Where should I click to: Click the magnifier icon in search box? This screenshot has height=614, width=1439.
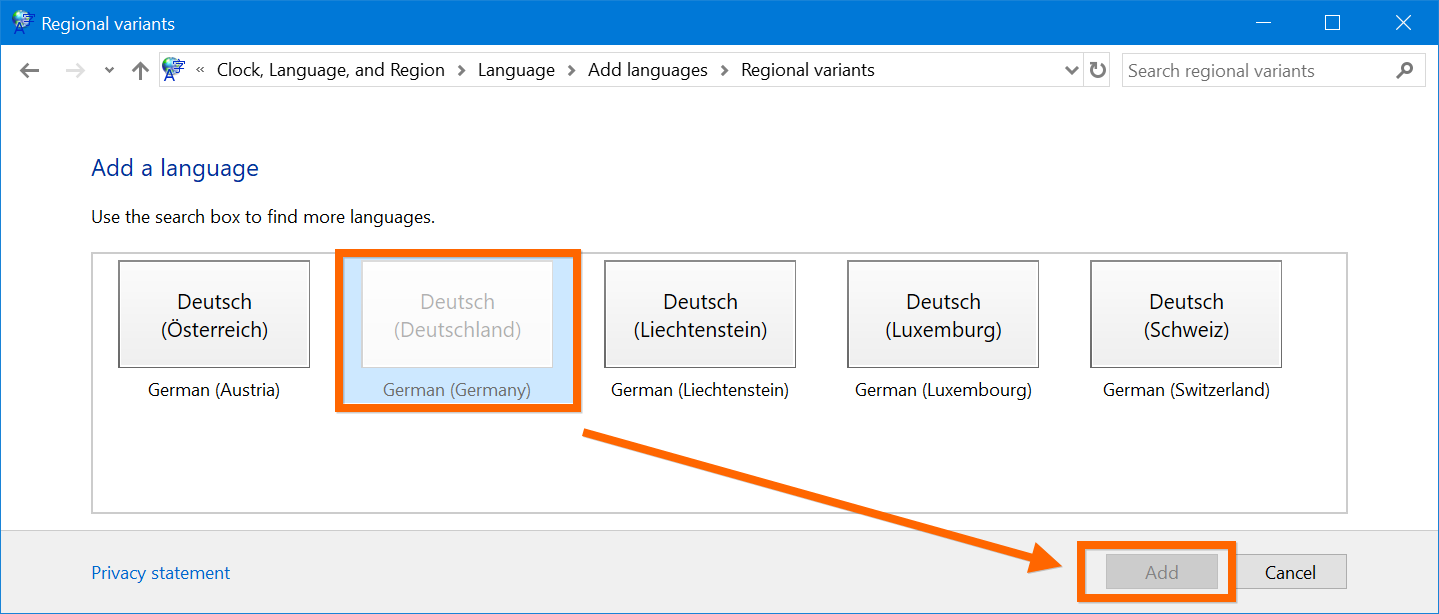1405,71
